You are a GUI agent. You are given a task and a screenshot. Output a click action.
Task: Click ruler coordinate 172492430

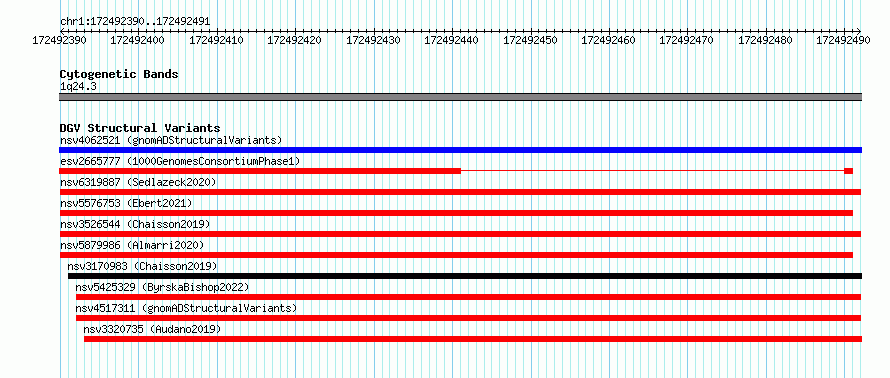pyautogui.click(x=373, y=40)
